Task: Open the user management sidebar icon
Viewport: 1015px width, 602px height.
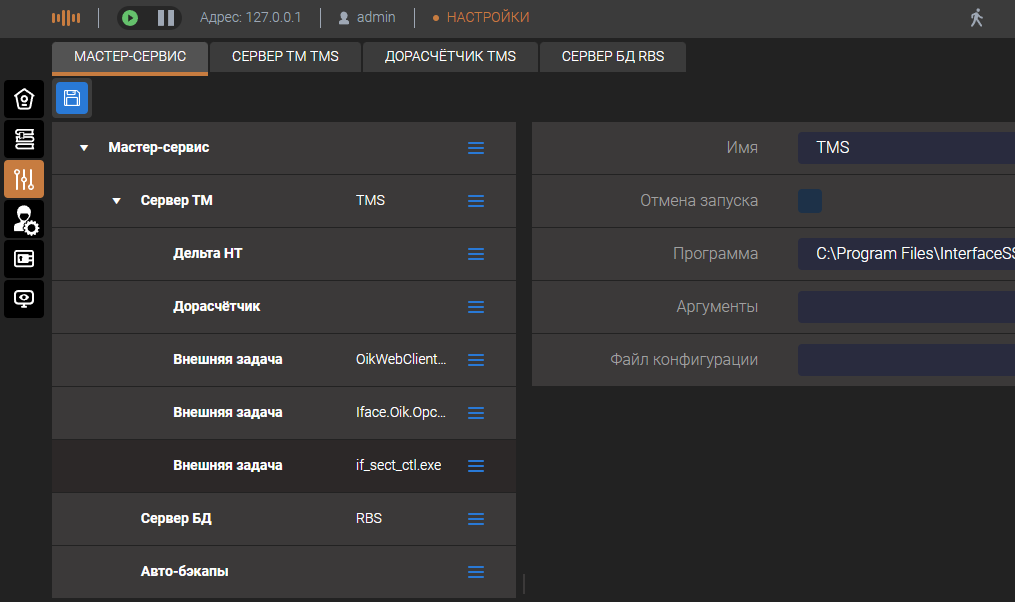Action: pos(24,219)
